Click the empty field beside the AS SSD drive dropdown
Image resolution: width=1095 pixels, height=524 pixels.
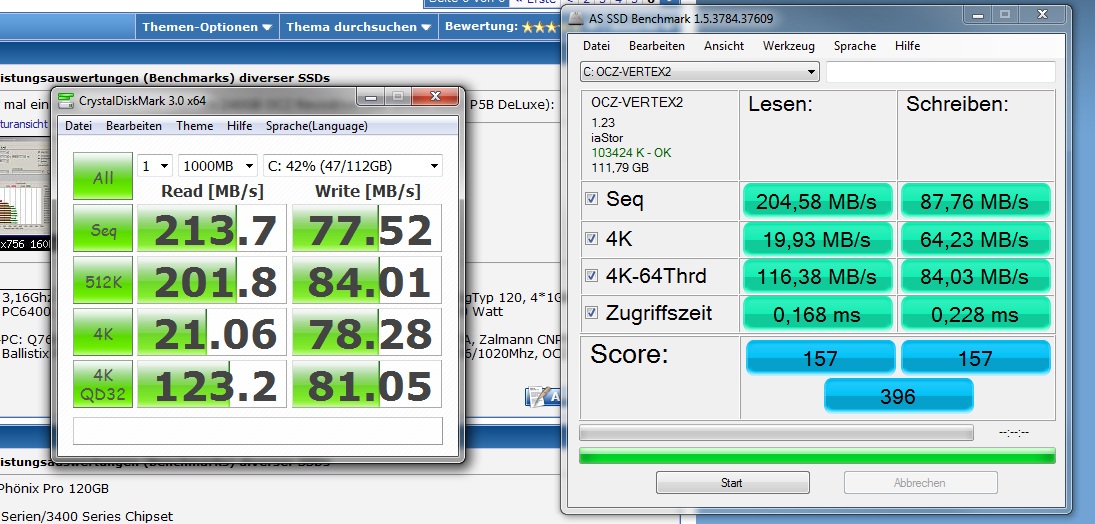click(x=941, y=72)
